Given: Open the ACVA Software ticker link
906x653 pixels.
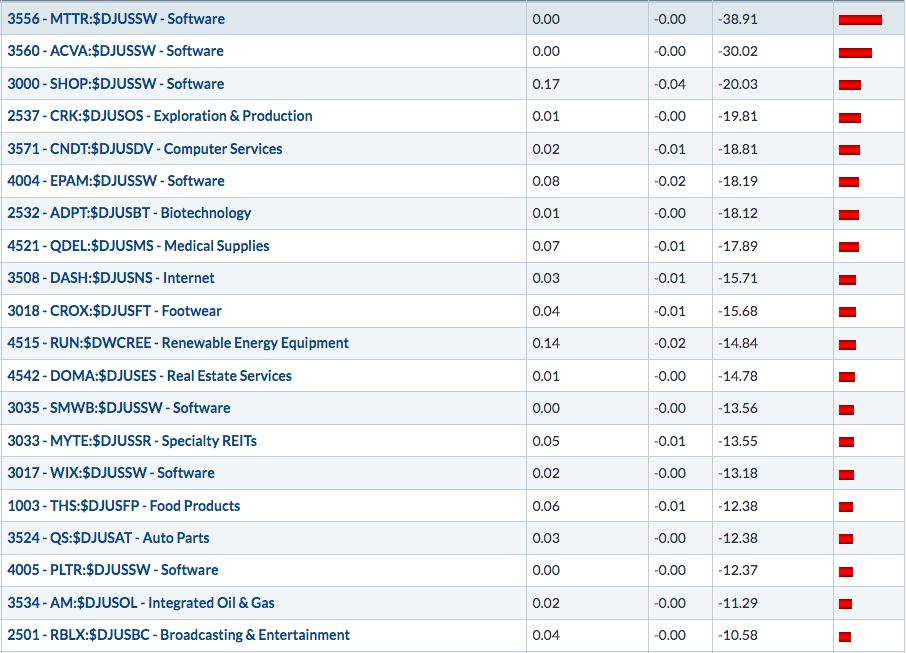Looking at the screenshot, I should coord(116,51).
